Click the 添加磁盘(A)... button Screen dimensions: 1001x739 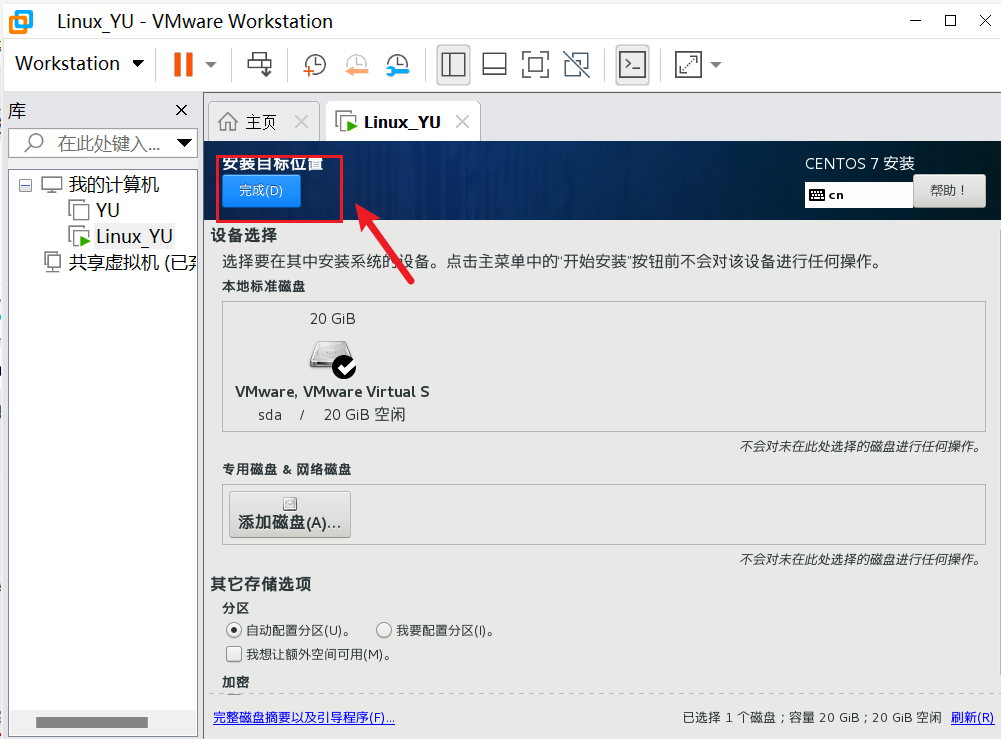click(290, 514)
